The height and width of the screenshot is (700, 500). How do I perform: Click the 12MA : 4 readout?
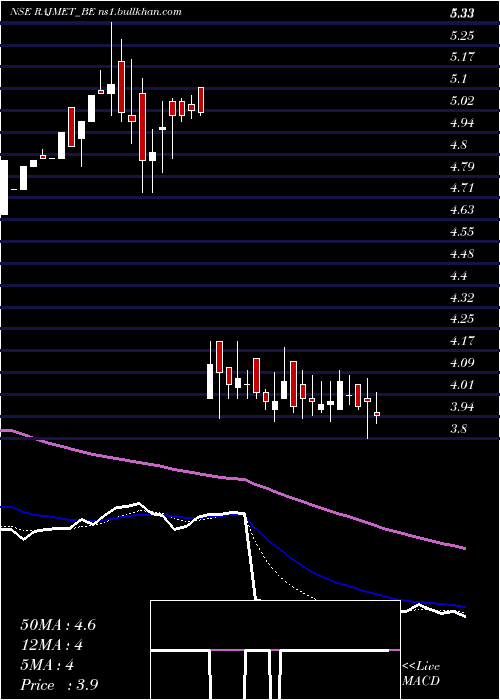point(52,645)
